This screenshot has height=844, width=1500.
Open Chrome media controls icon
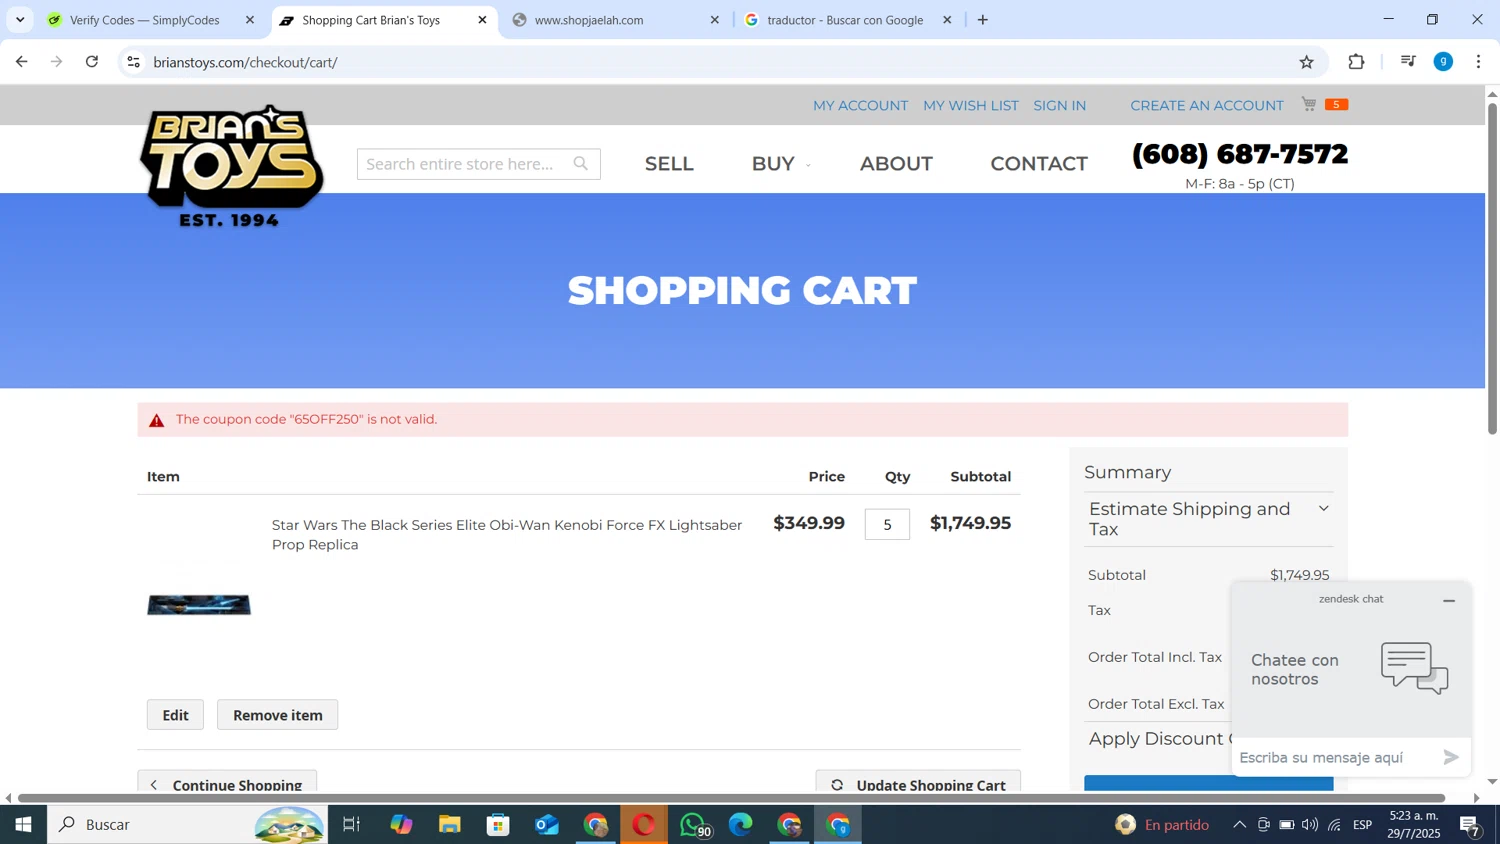point(1408,62)
